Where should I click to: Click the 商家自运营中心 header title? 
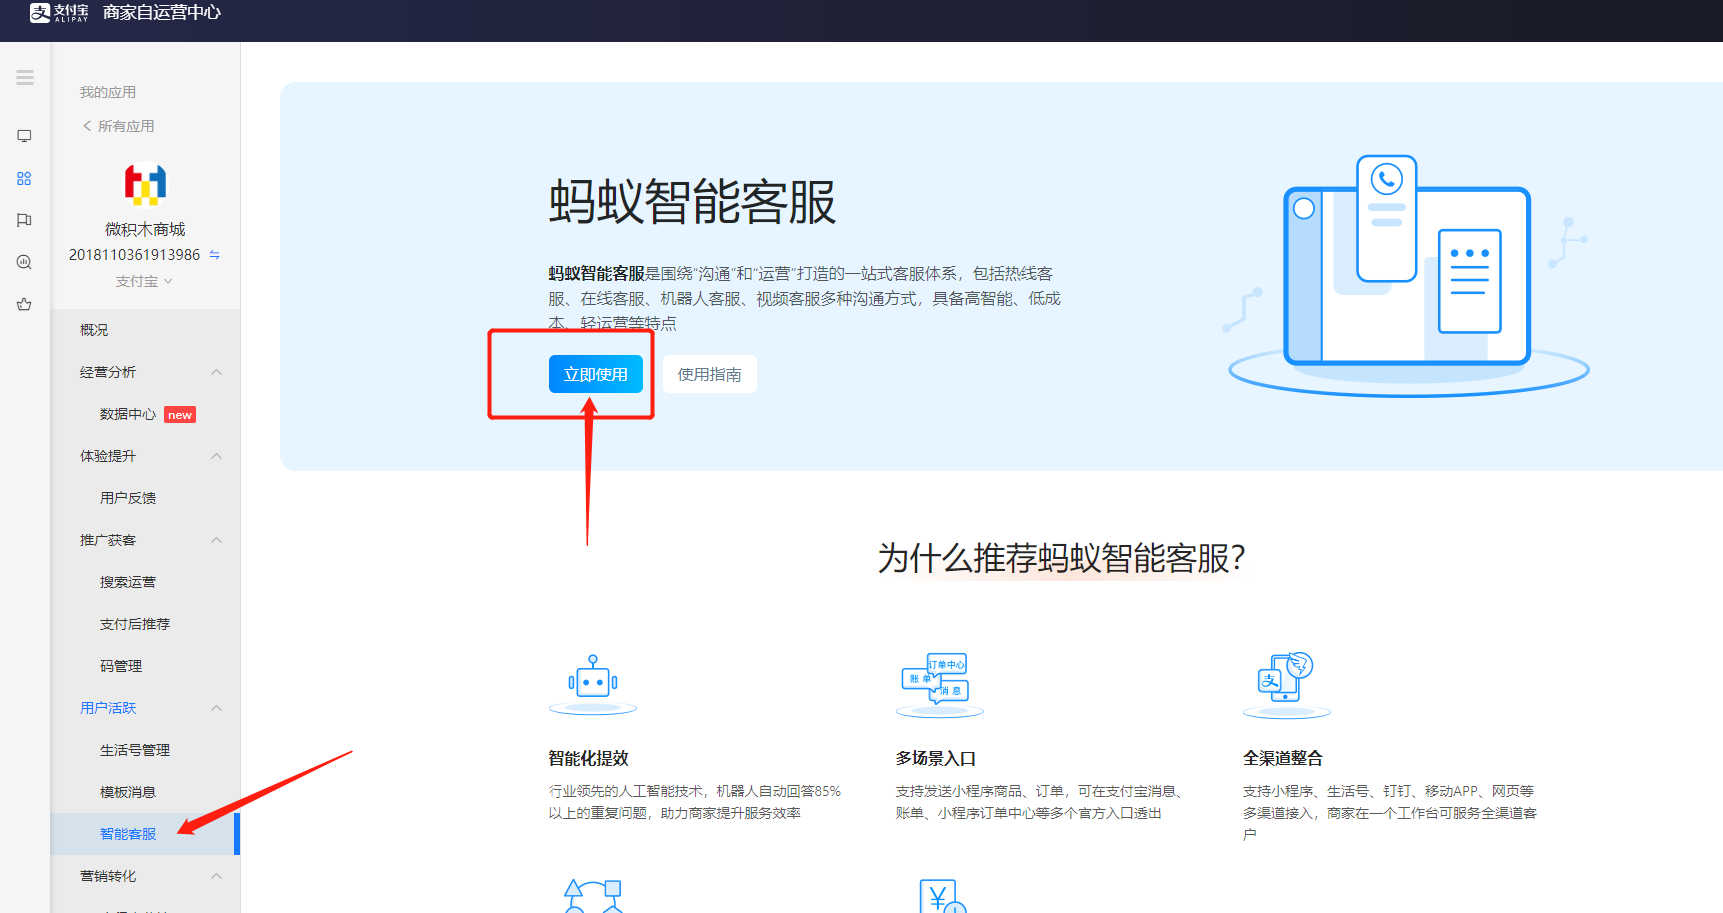tap(162, 13)
